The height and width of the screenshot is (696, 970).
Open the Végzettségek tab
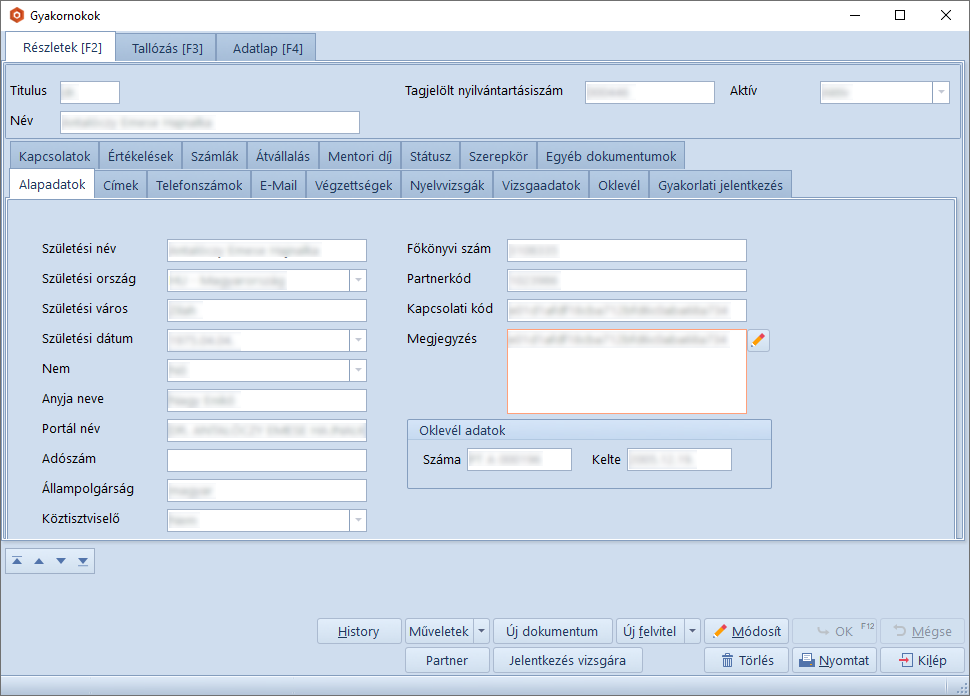click(353, 185)
